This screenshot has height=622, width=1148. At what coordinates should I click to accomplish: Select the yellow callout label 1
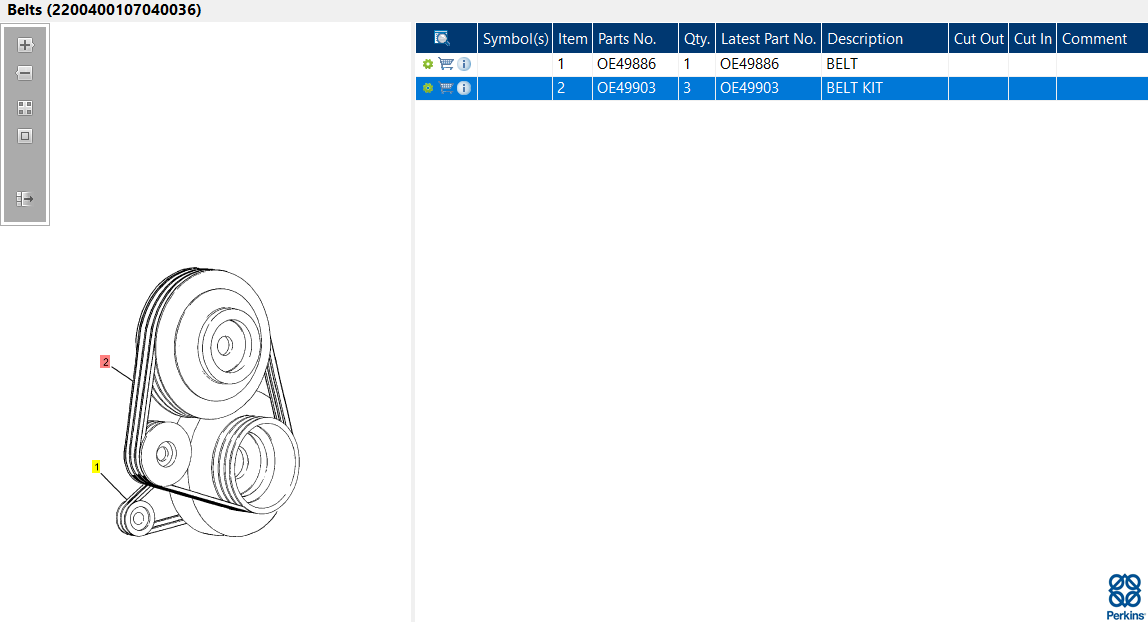click(96, 466)
